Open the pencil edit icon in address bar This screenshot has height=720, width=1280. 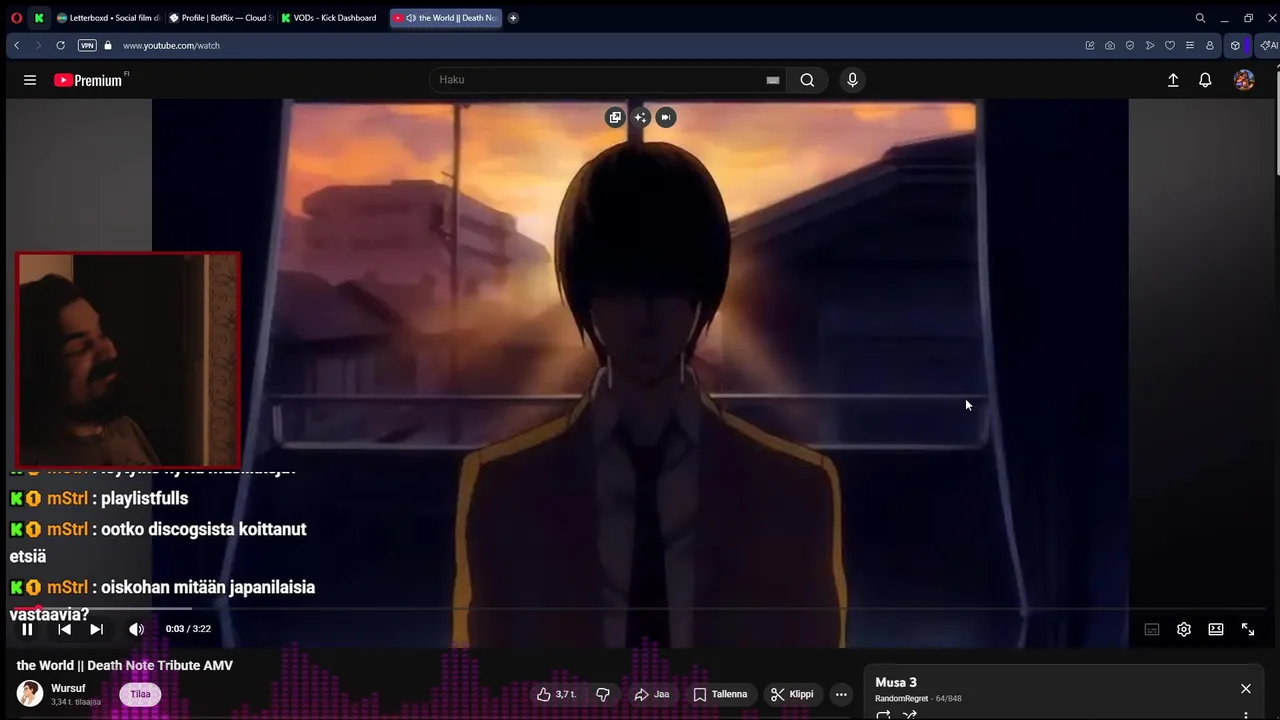pyautogui.click(x=1090, y=45)
